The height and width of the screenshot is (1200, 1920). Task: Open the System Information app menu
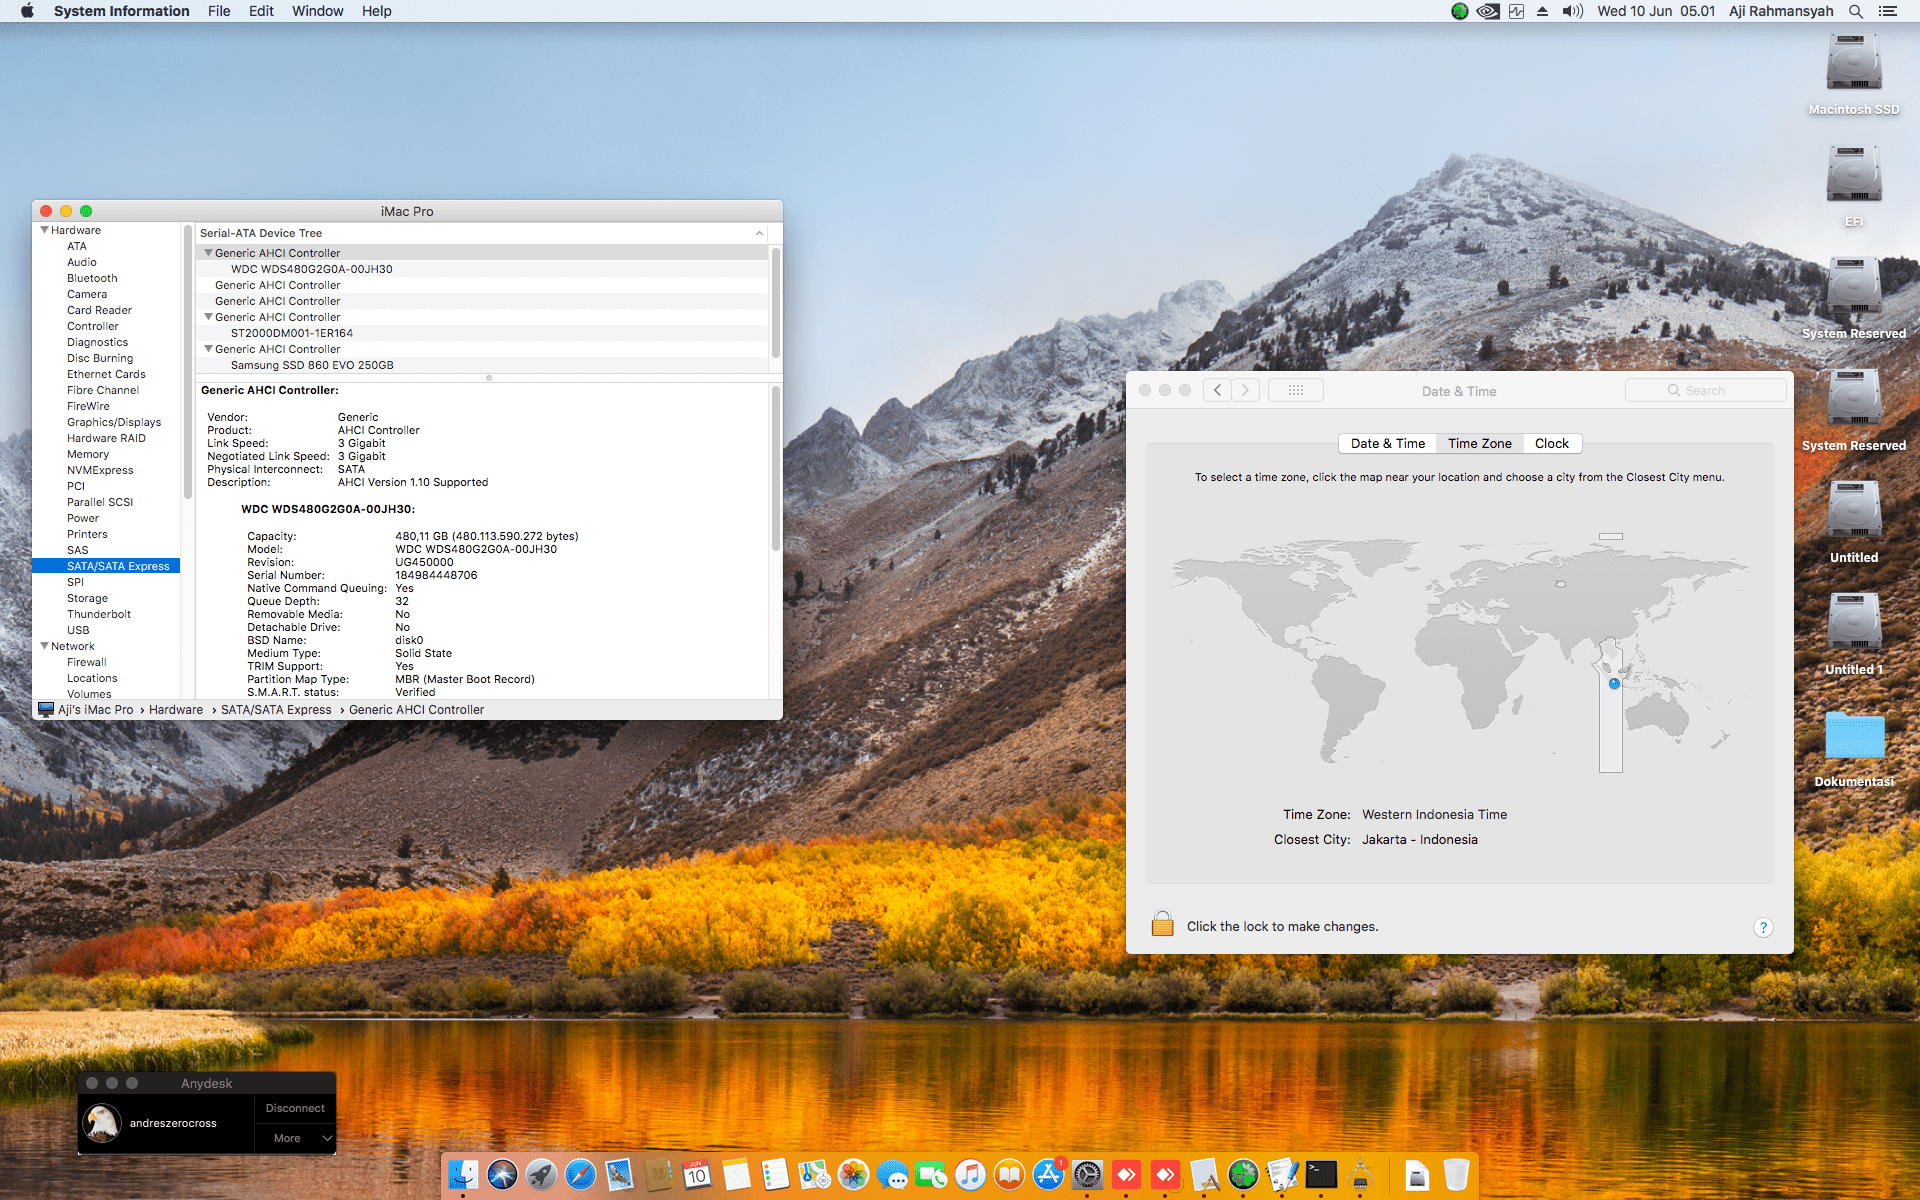121,11
